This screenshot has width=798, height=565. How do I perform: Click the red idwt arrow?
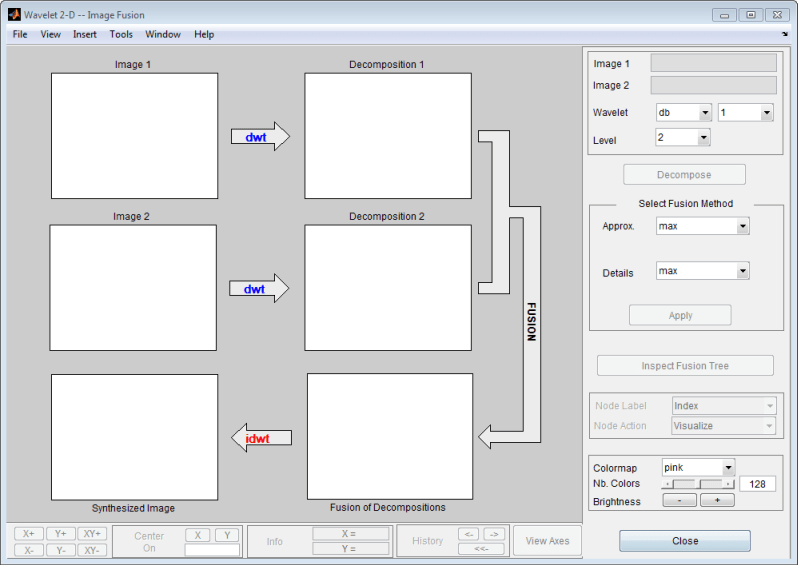point(262,438)
